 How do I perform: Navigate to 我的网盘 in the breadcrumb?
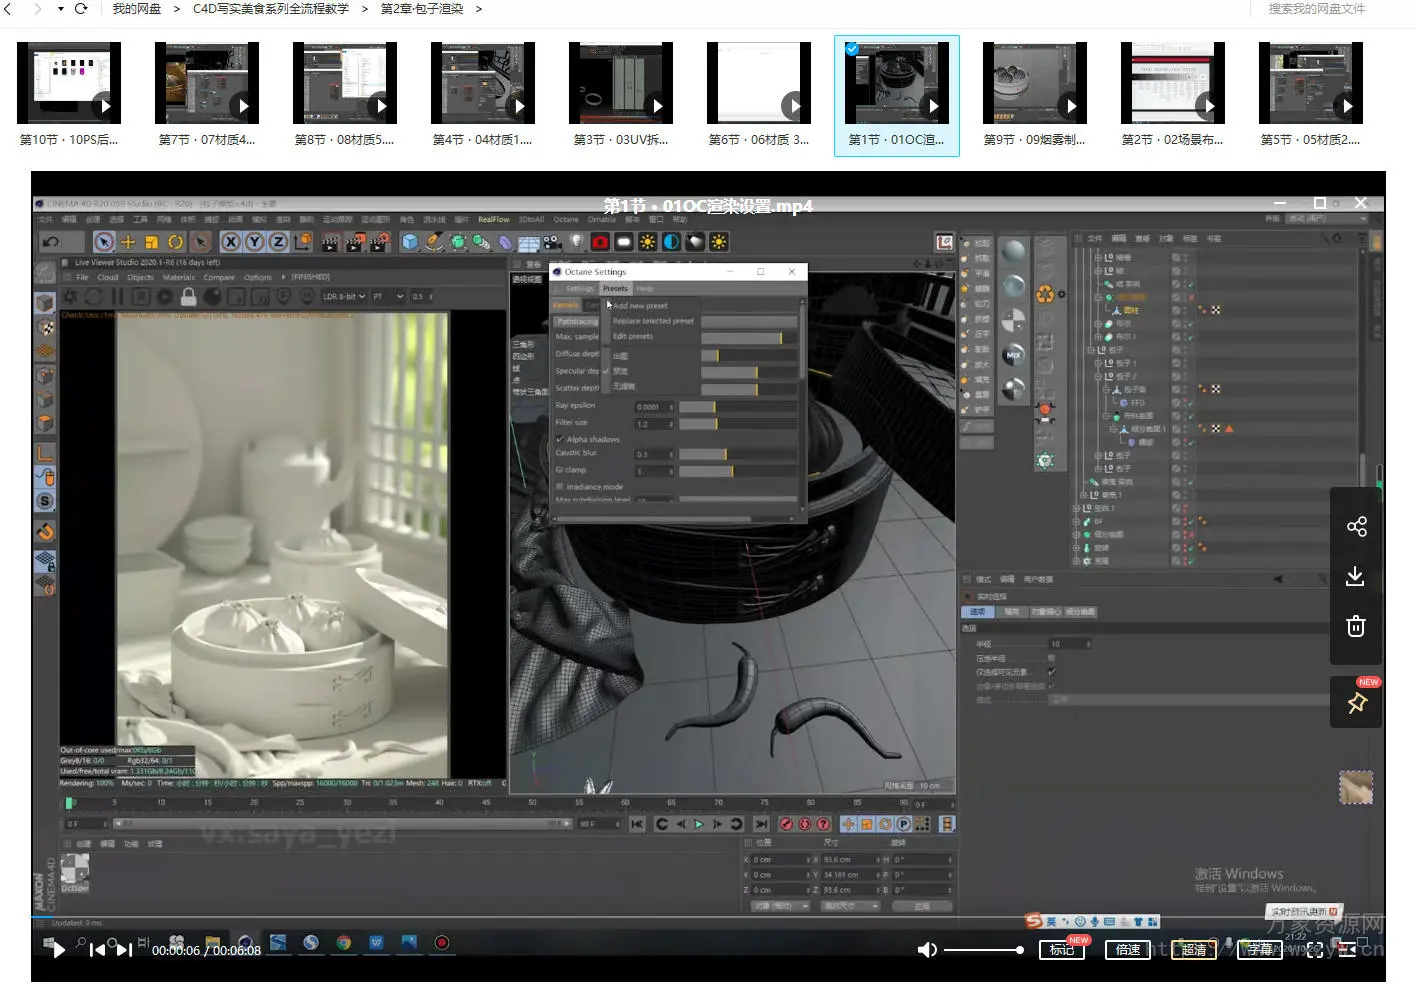tap(137, 9)
